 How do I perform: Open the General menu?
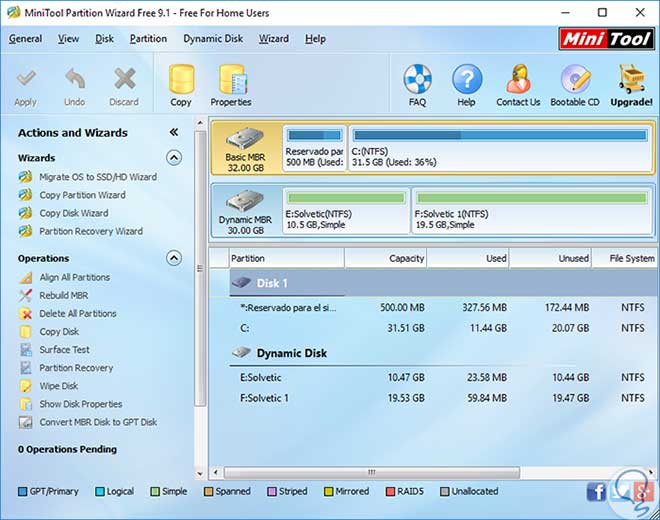click(25, 39)
